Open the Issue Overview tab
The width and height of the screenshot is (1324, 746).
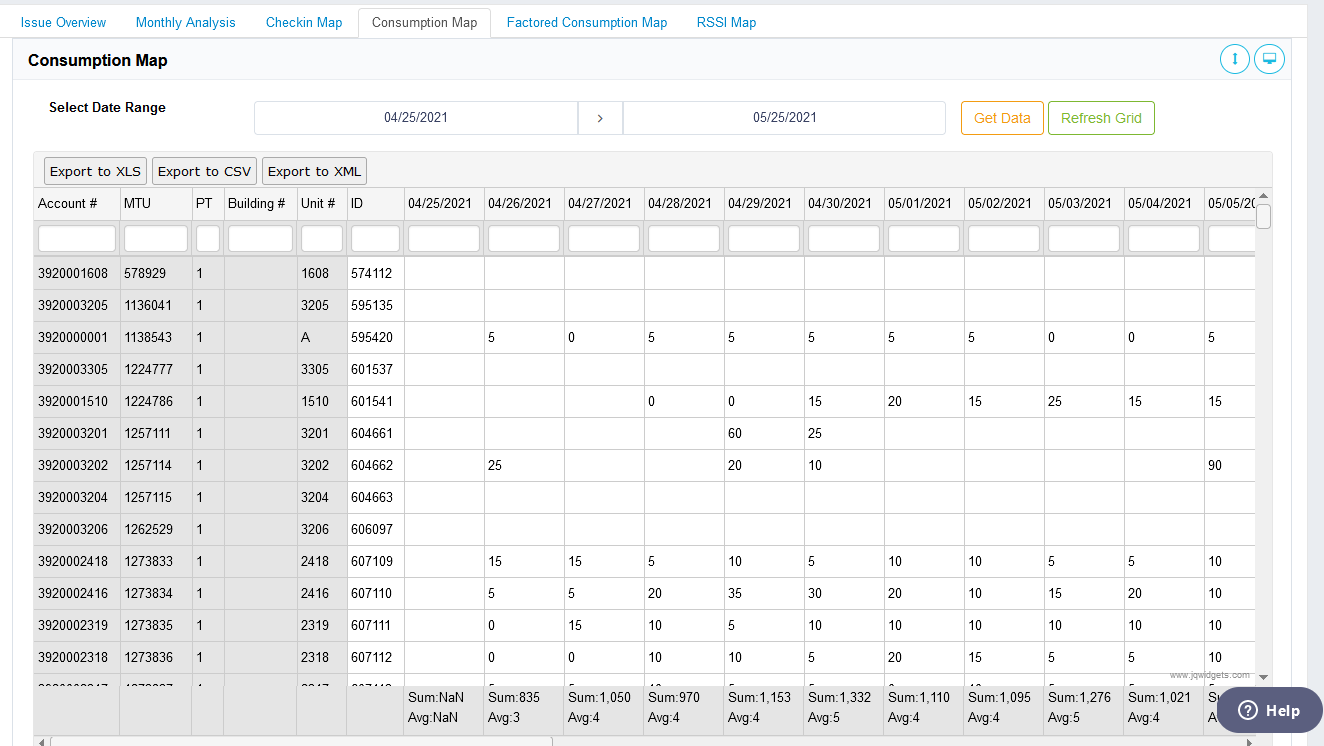63,21
